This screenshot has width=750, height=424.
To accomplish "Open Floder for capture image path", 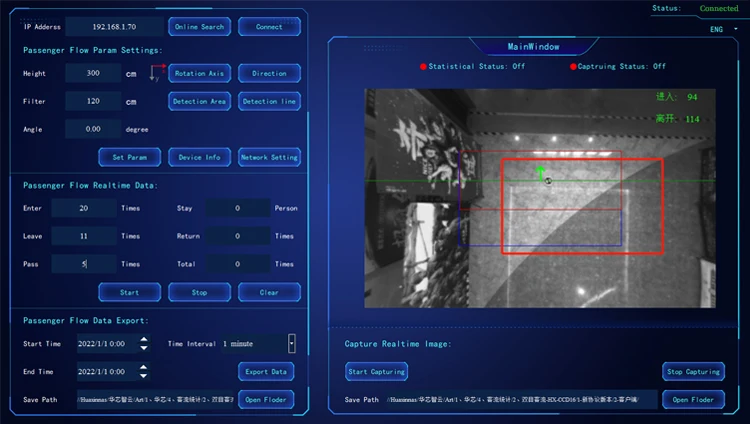I will point(694,400).
